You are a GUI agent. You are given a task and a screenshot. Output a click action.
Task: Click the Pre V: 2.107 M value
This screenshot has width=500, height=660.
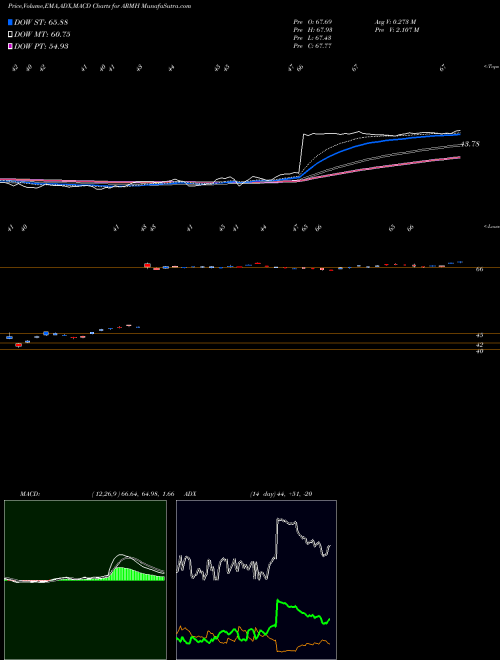(x=396, y=30)
